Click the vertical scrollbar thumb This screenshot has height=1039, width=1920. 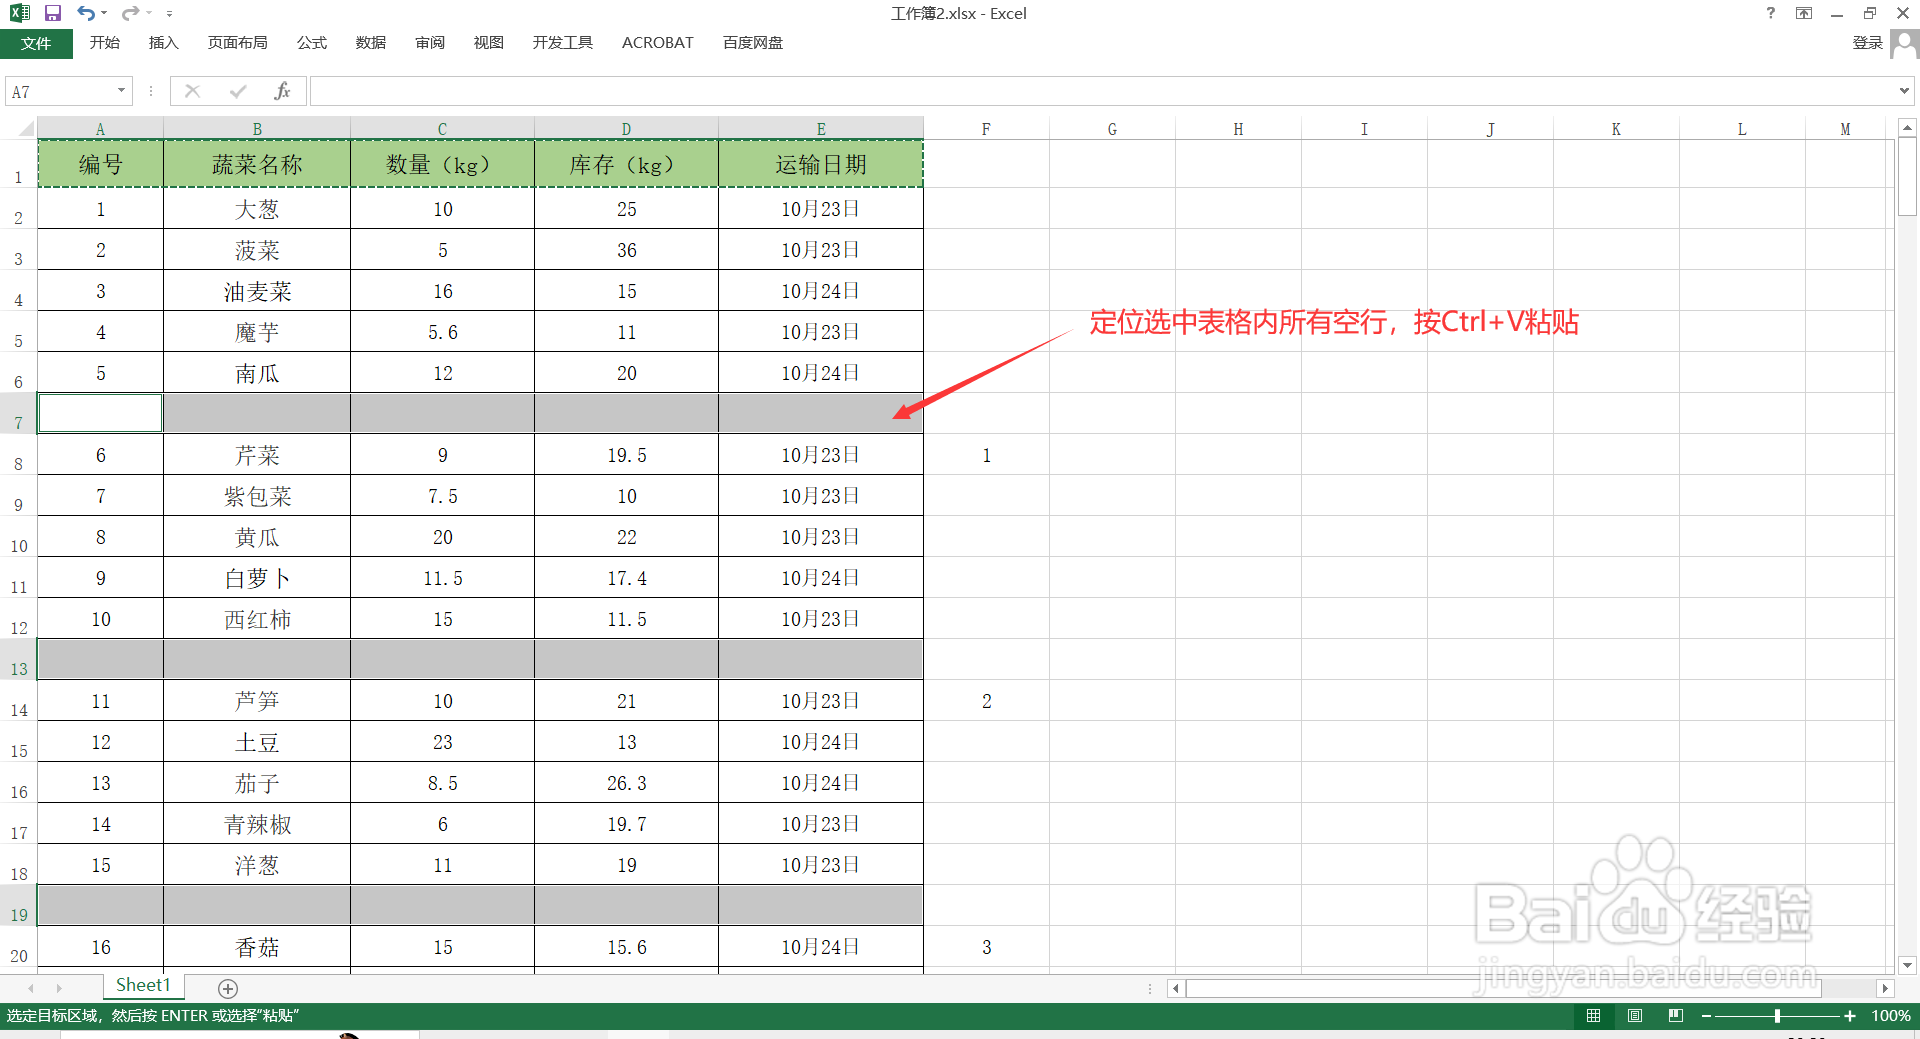click(x=1907, y=178)
